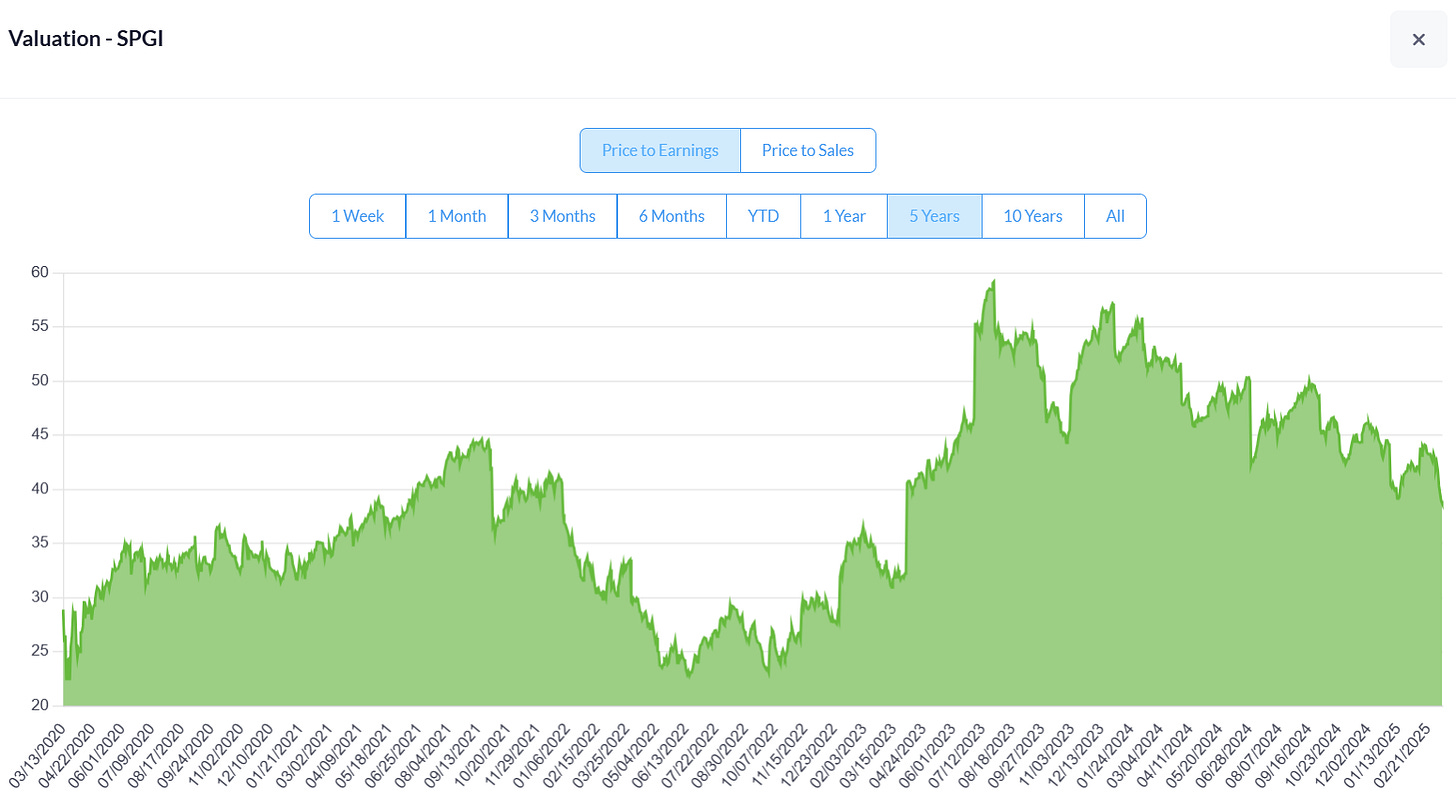The height and width of the screenshot is (794, 1456).
Task: Click the 25 y-axis label
Action: tap(42, 651)
